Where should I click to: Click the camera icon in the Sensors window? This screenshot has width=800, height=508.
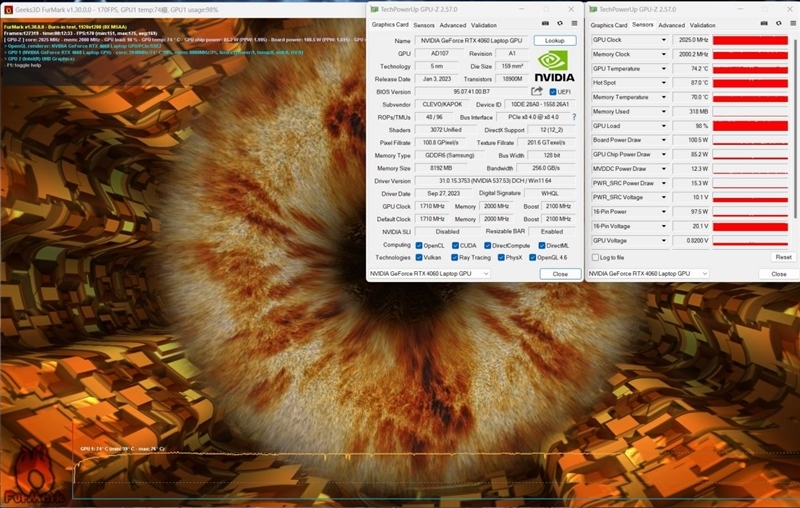[x=764, y=25]
